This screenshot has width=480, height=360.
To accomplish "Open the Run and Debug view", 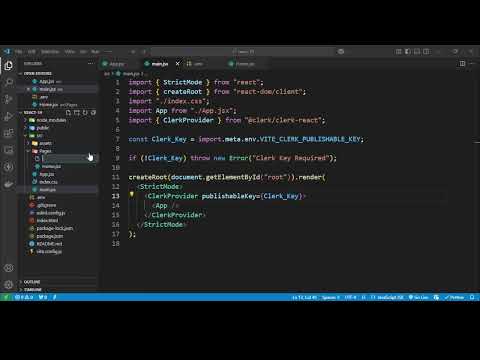I will 8,116.
